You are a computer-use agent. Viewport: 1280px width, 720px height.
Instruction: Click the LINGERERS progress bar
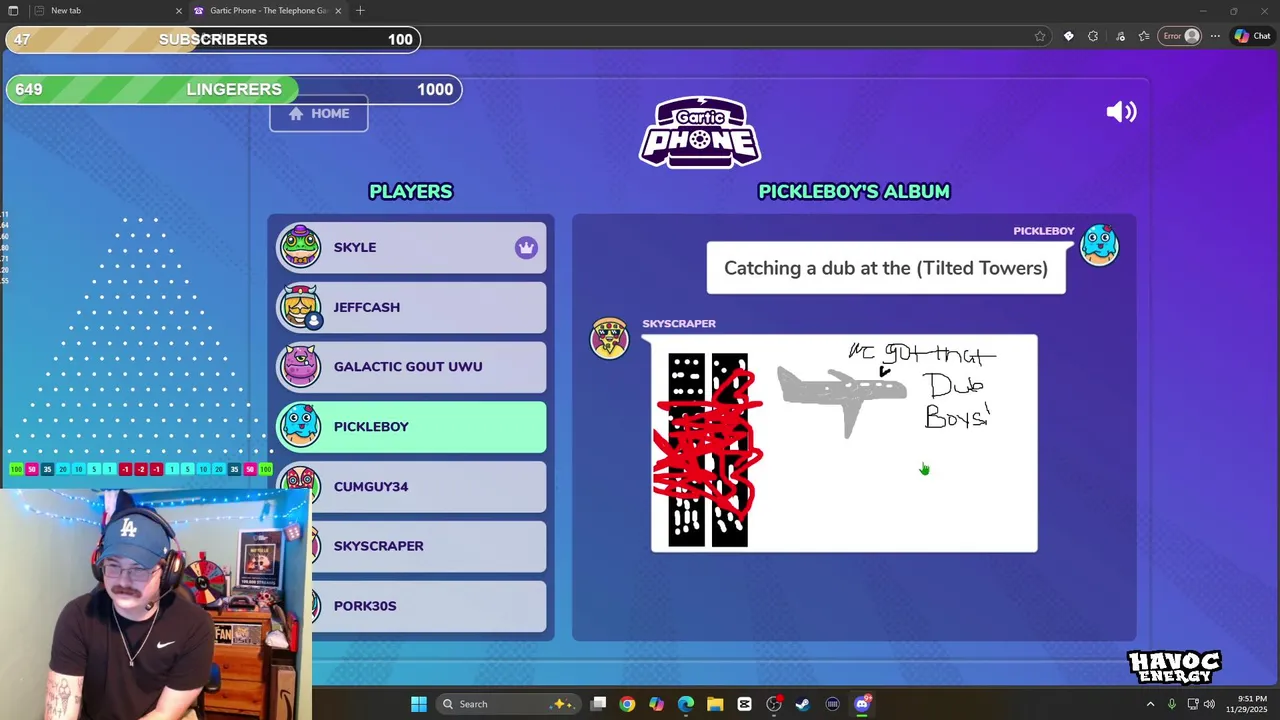click(234, 89)
